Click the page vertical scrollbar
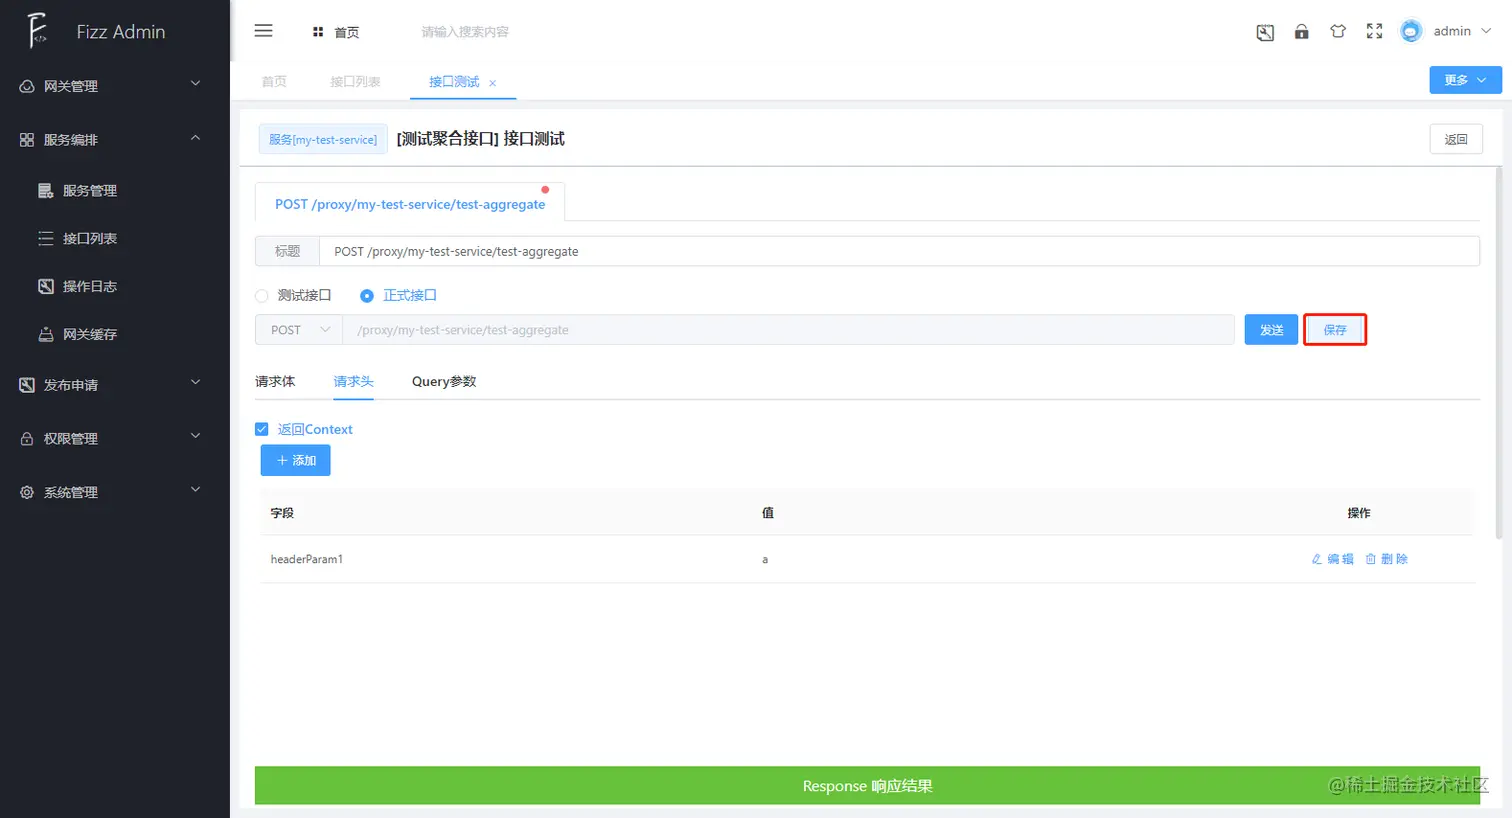 pyautogui.click(x=1498, y=353)
